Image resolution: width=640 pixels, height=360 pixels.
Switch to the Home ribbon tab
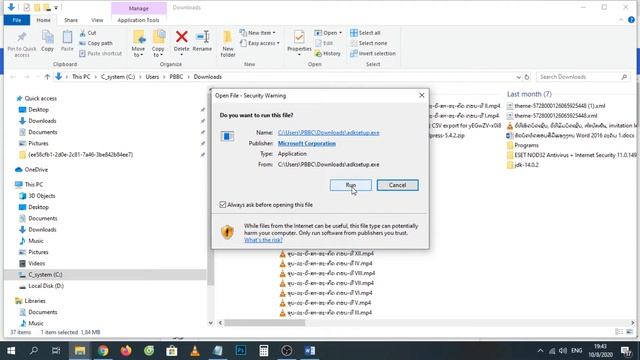(43, 20)
